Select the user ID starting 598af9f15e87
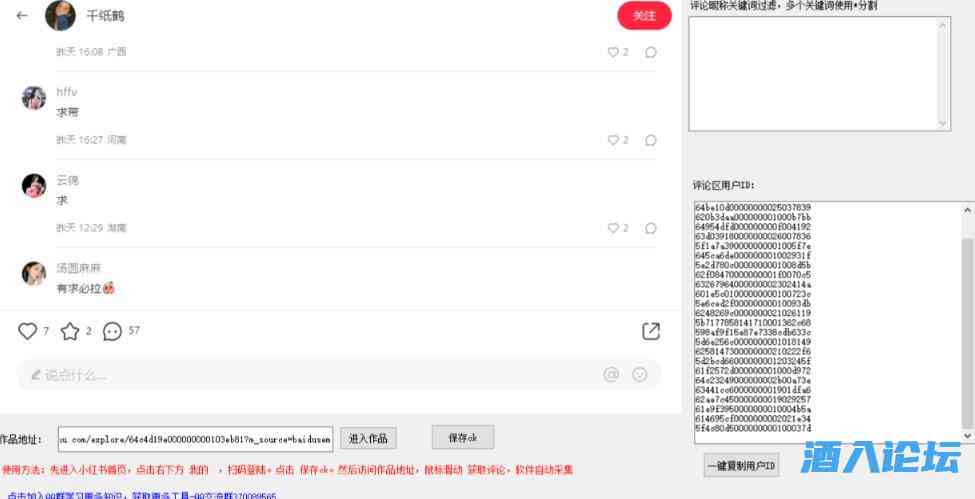 pos(753,332)
